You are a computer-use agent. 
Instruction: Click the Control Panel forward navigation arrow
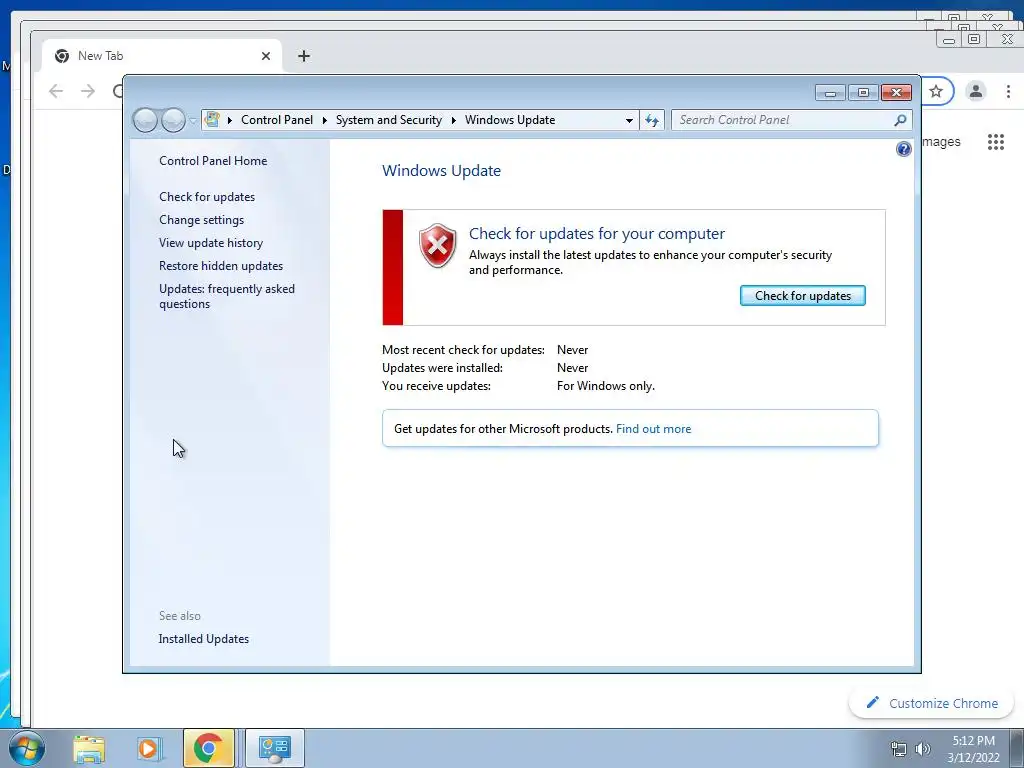point(173,120)
